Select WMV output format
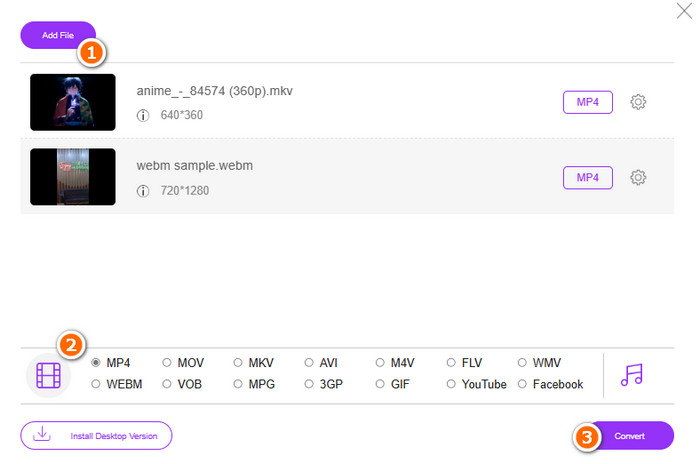This screenshot has height=464, width=700. click(522, 363)
